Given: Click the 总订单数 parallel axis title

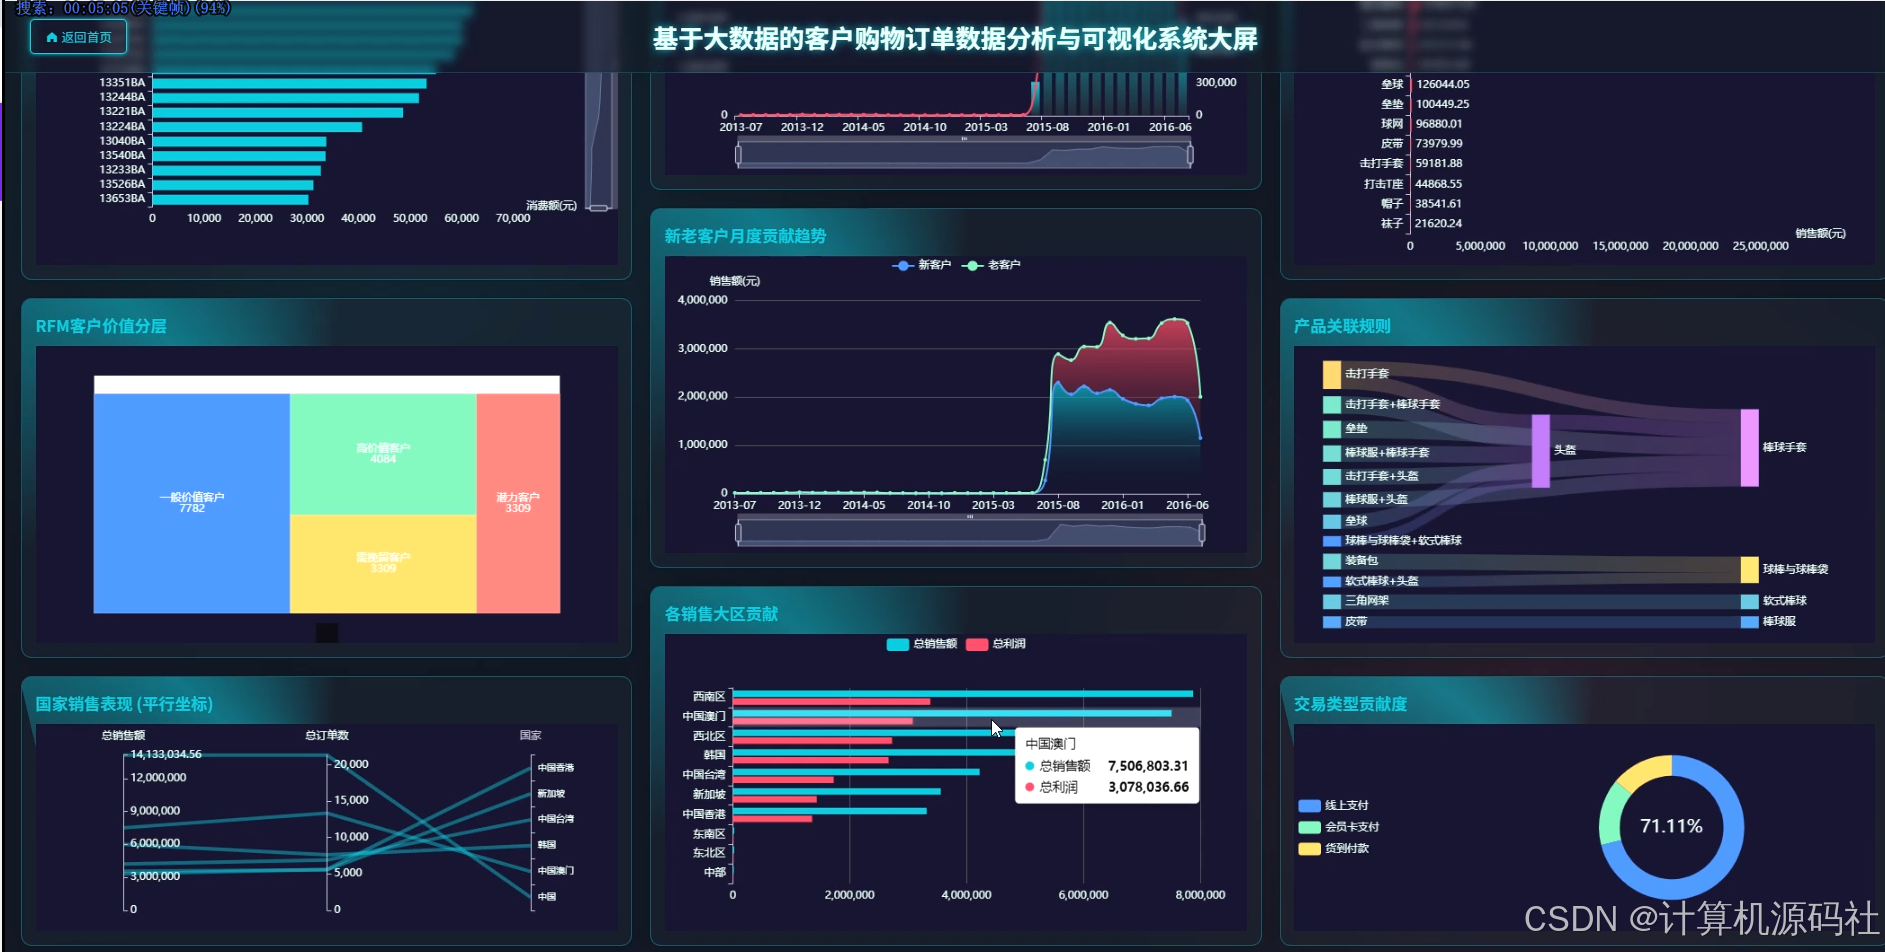Looking at the screenshot, I should [327, 735].
